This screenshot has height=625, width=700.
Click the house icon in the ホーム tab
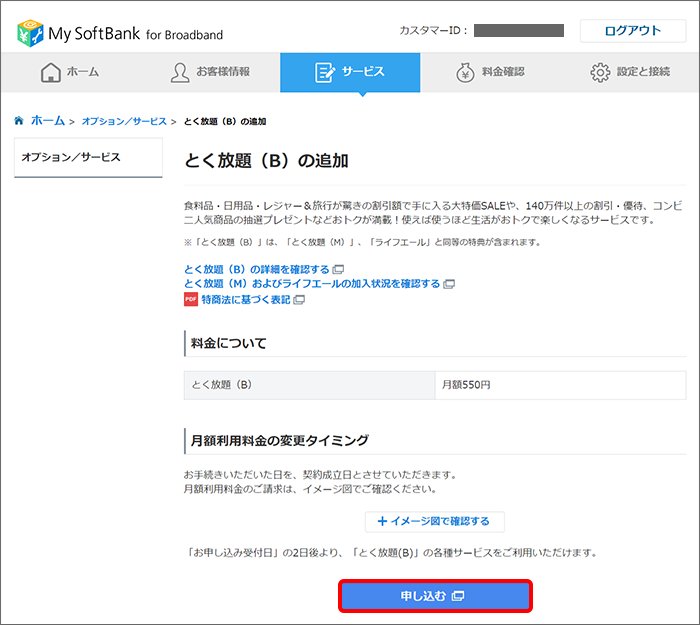click(50, 72)
